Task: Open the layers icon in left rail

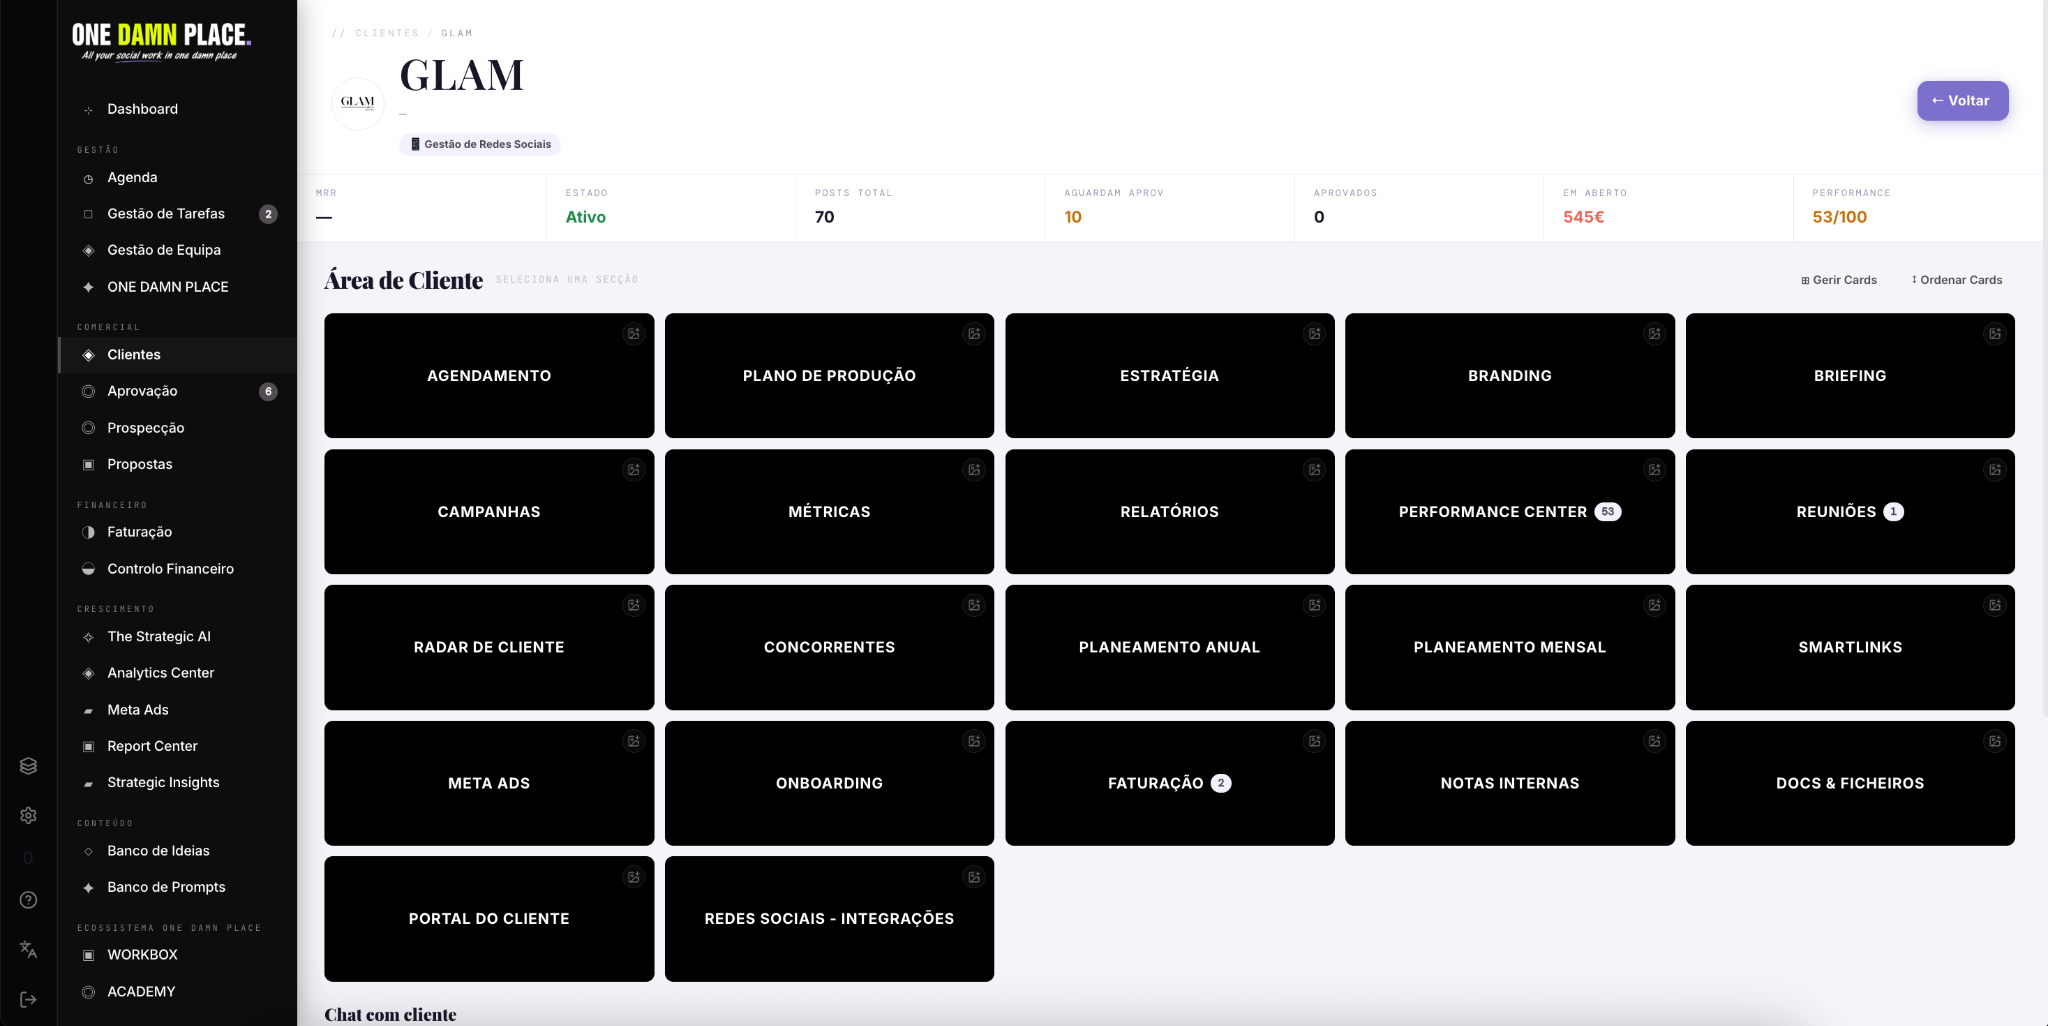Action: [29, 766]
